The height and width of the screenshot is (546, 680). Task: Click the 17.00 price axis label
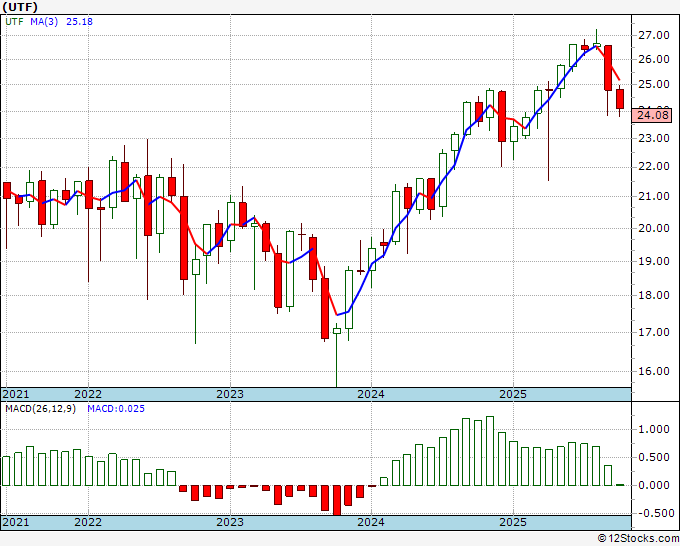(x=654, y=332)
